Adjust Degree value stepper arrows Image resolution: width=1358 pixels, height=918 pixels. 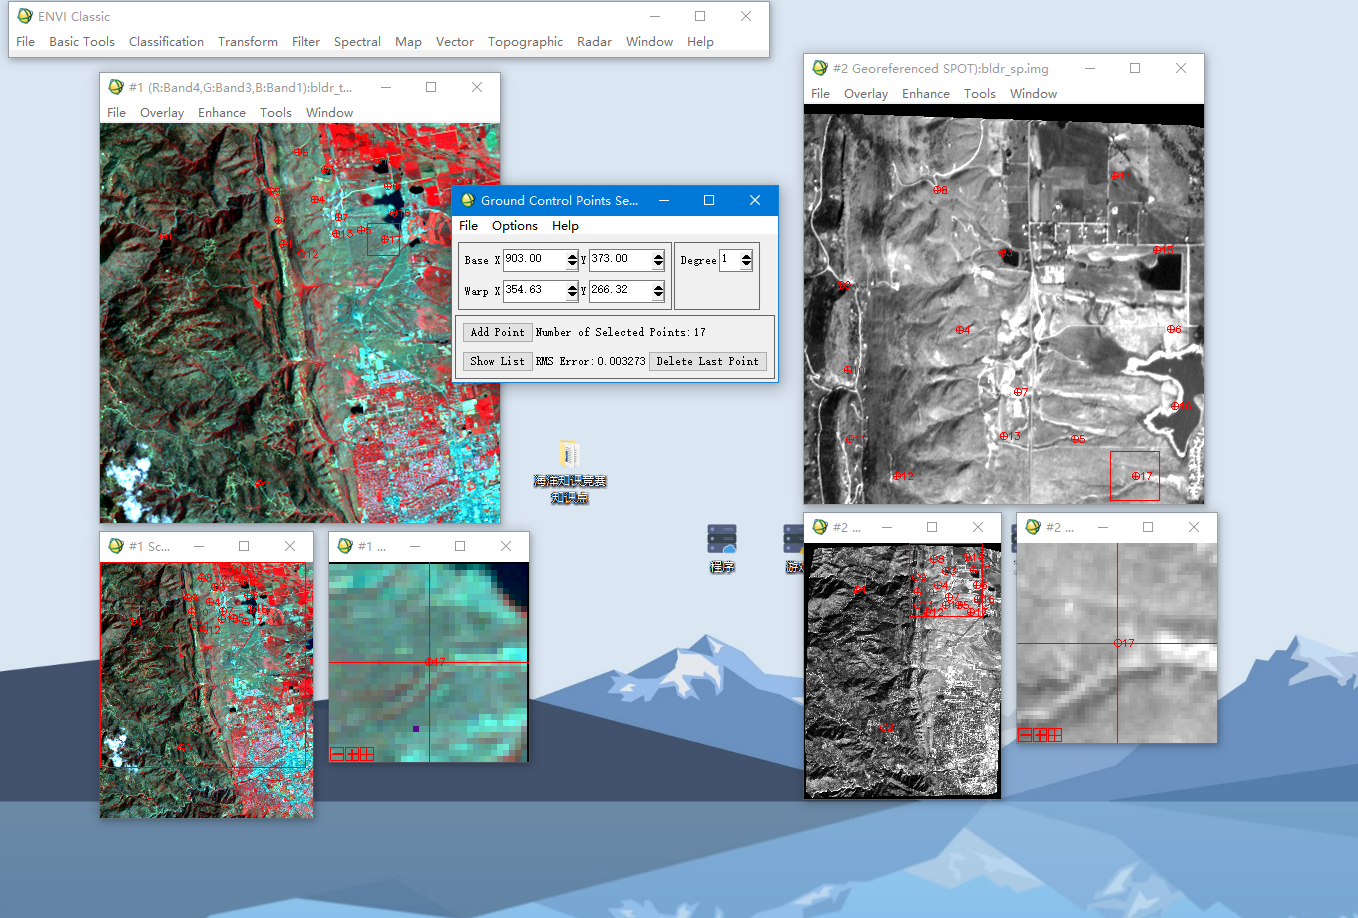tap(746, 260)
